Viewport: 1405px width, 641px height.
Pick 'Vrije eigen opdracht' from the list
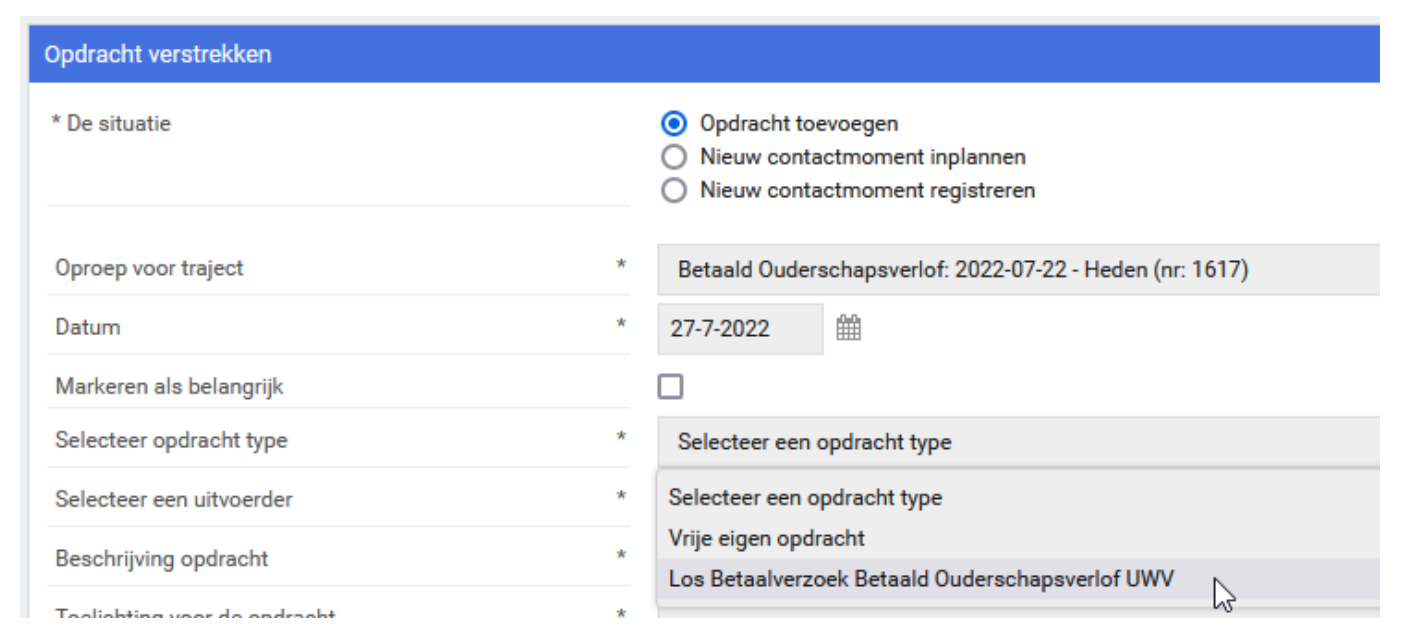tap(767, 538)
